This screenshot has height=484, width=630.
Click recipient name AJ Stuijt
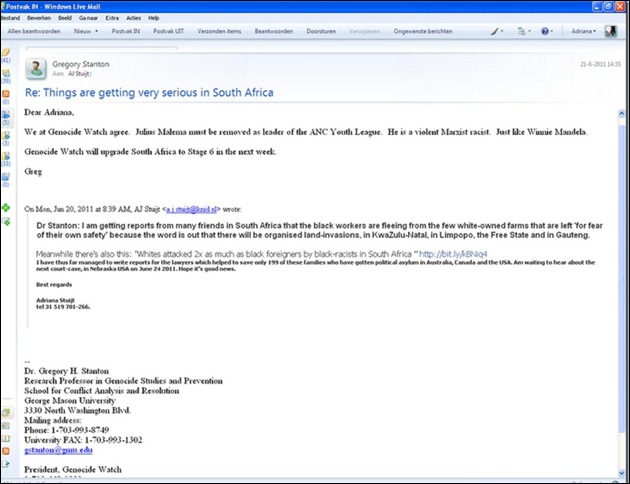point(79,74)
